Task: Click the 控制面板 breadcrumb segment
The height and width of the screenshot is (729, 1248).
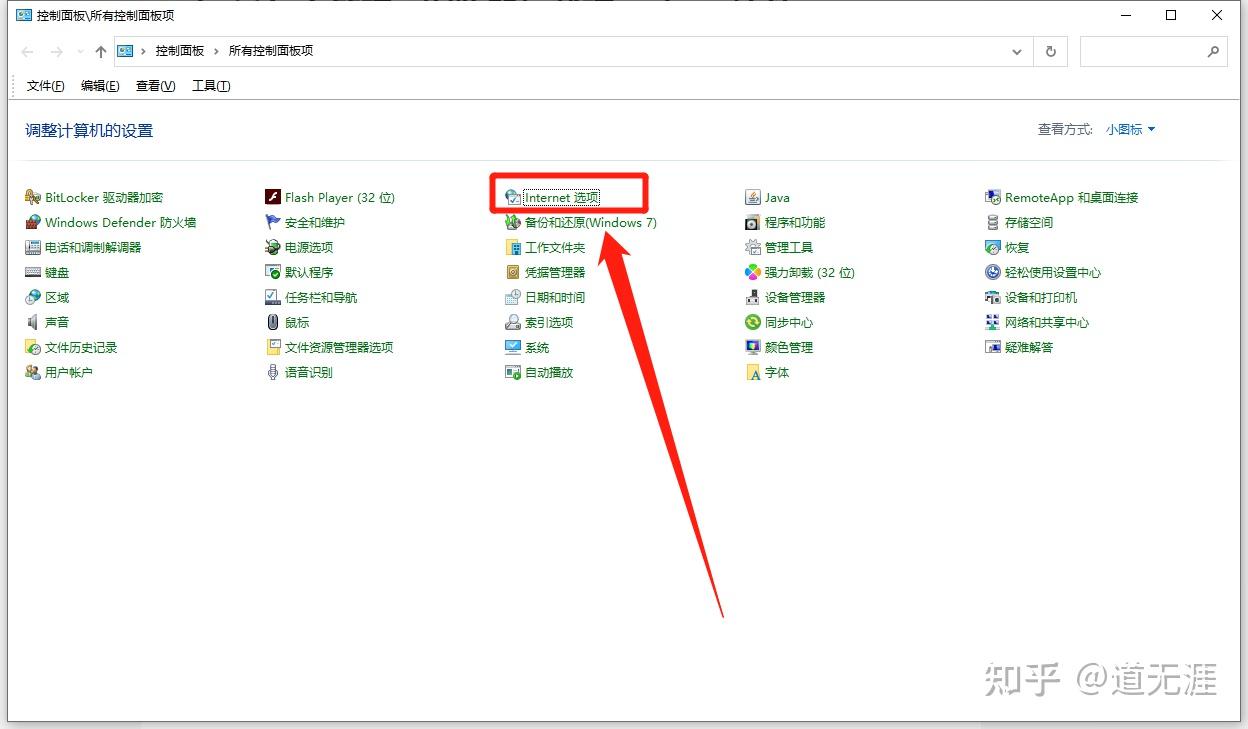Action: point(180,51)
